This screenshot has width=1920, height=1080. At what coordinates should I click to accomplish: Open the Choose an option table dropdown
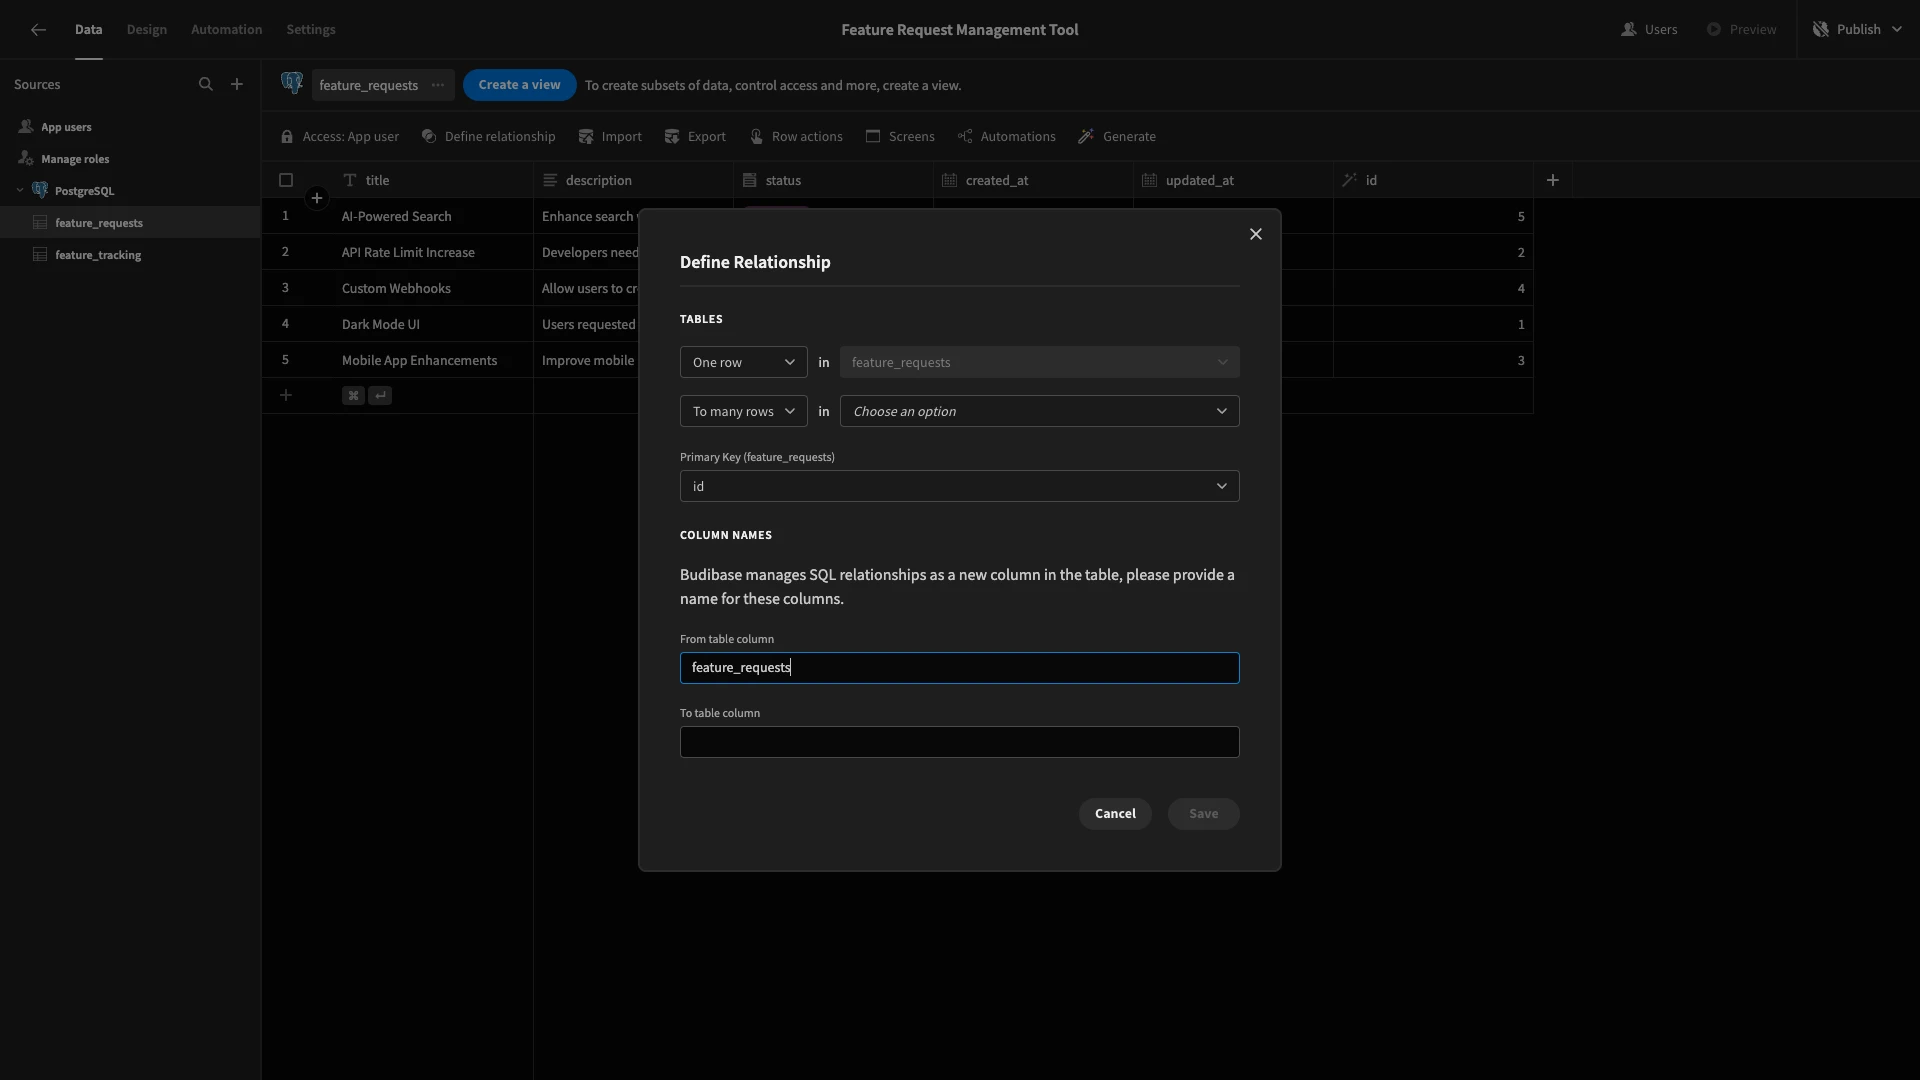[1040, 411]
